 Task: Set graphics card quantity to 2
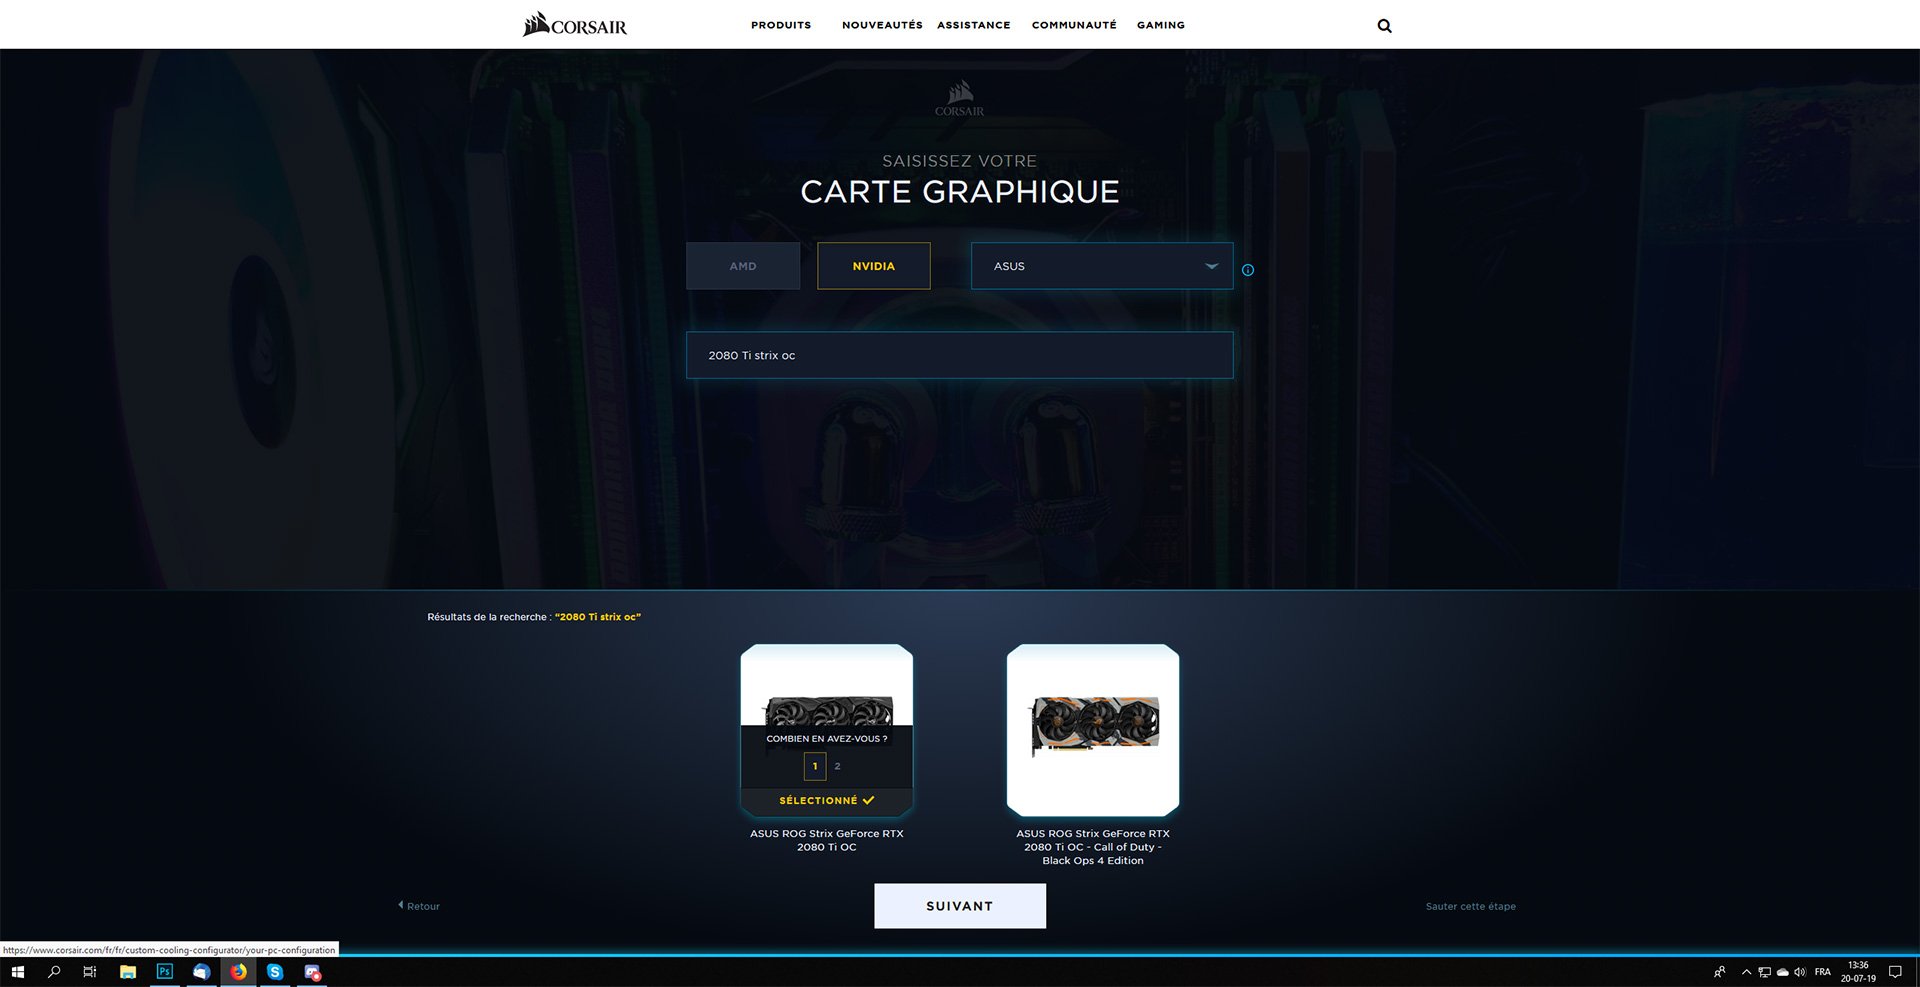pos(837,767)
